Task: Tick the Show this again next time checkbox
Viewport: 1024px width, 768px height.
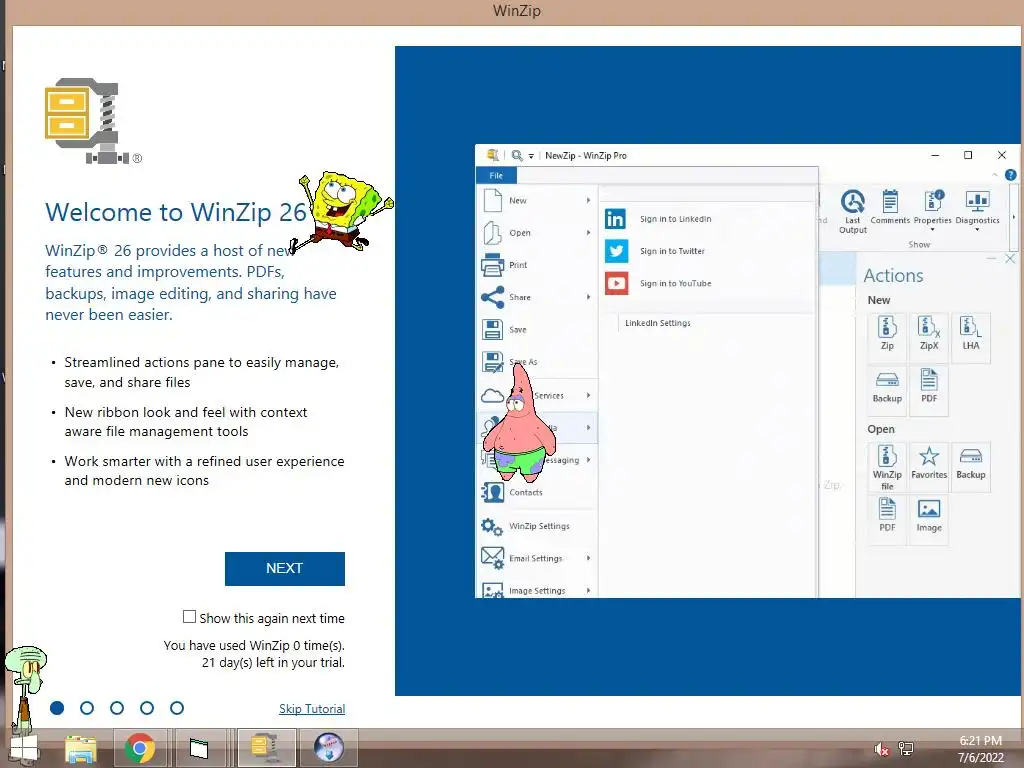Action: [189, 616]
